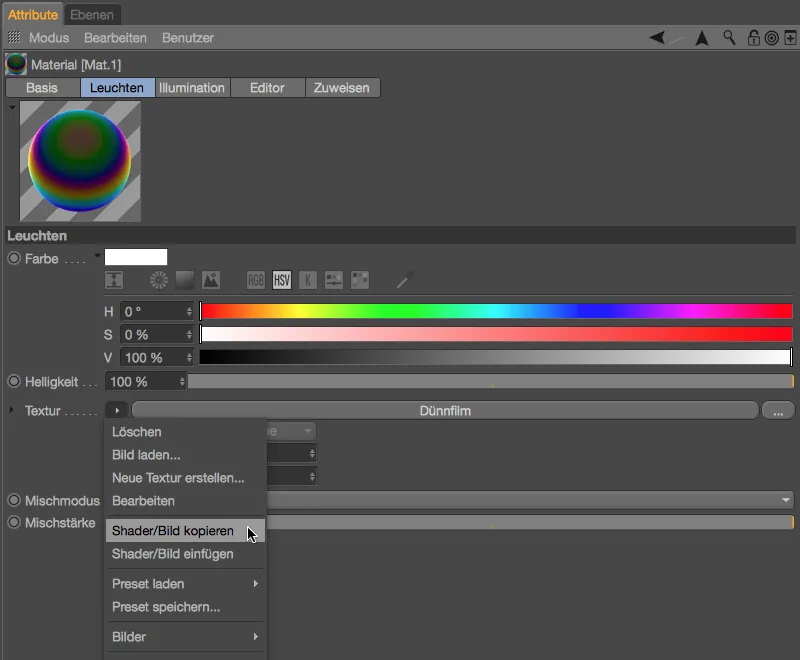Click the V value stepper arrows

point(189,358)
